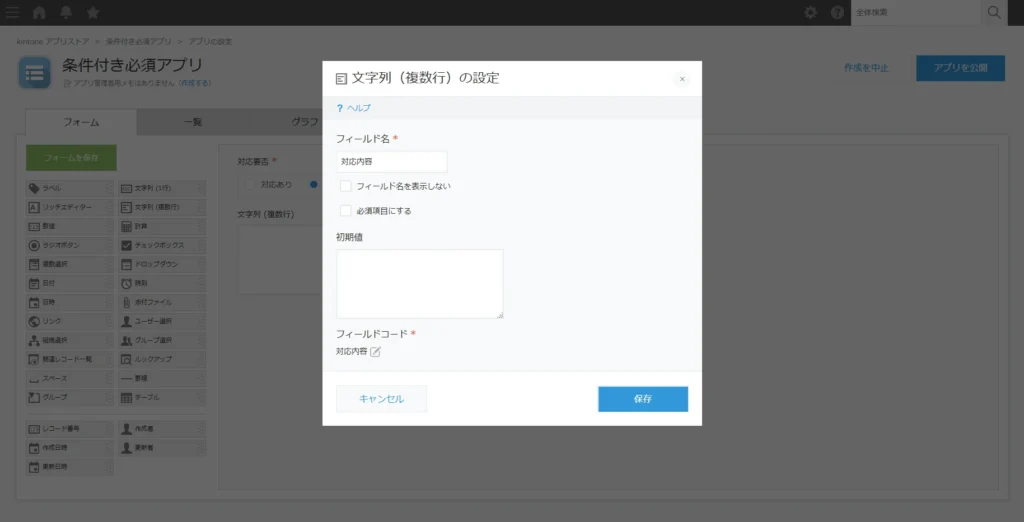This screenshot has width=1024, height=522.
Task: Select チェックボックス field in palette
Action: click(162, 246)
